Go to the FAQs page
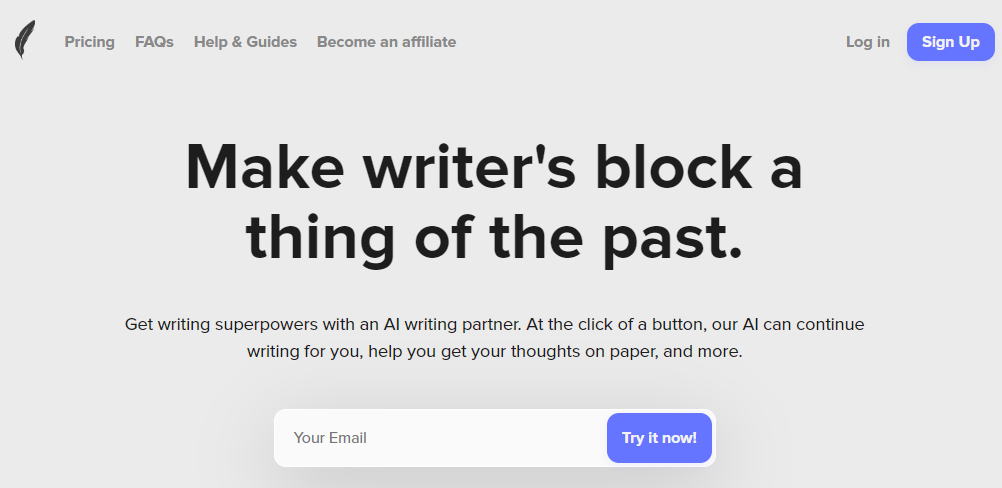Screen dimensions: 1002x488 point(154,42)
